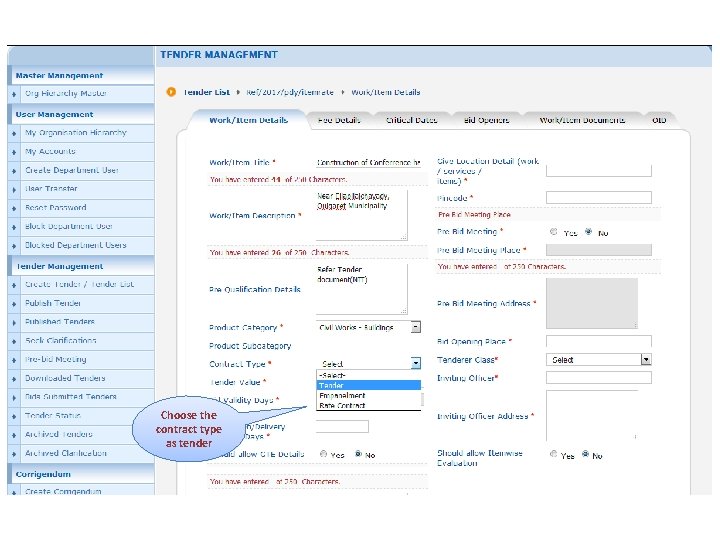Click the Master Management section header
Viewport: 720px width, 540px height.
pyautogui.click(x=81, y=75)
